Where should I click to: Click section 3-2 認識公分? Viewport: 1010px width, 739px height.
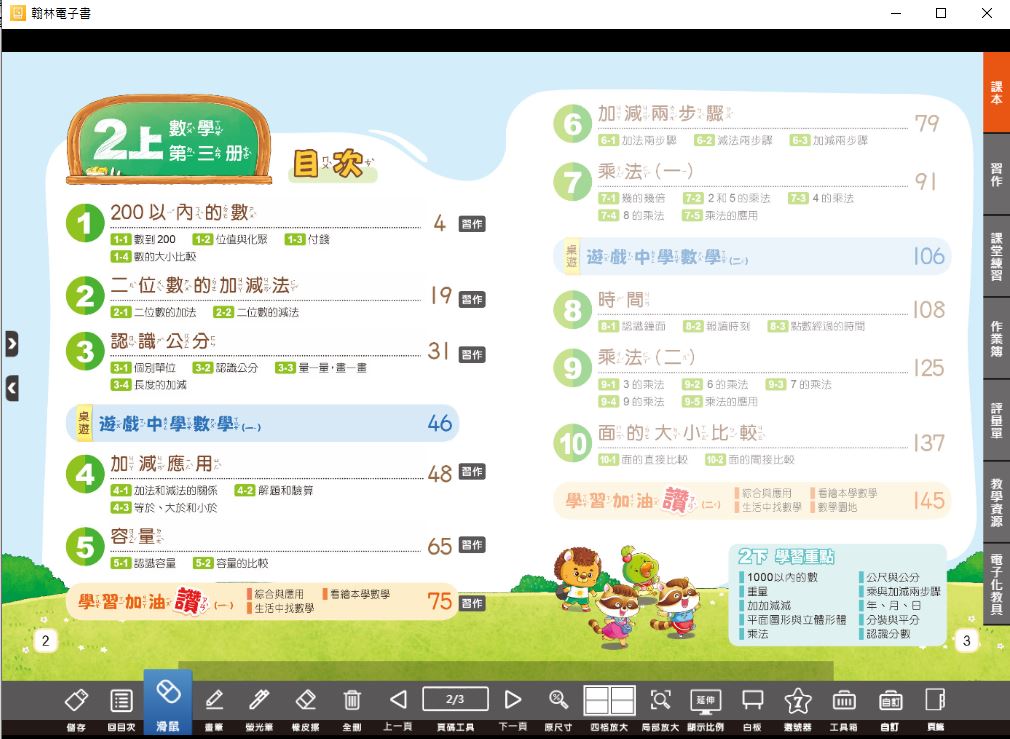coord(225,367)
